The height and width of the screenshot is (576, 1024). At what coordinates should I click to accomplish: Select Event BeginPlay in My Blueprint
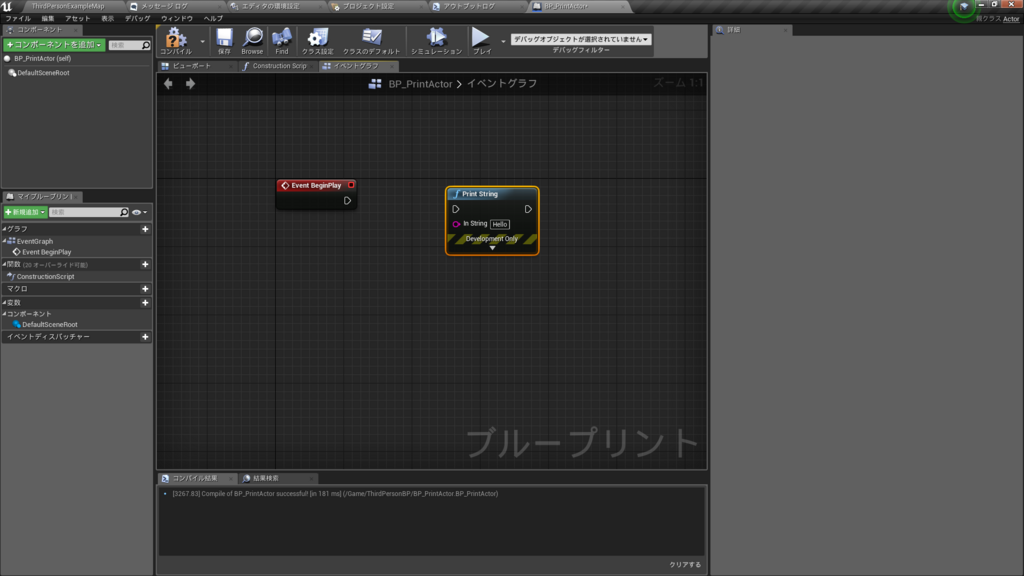[x=46, y=252]
